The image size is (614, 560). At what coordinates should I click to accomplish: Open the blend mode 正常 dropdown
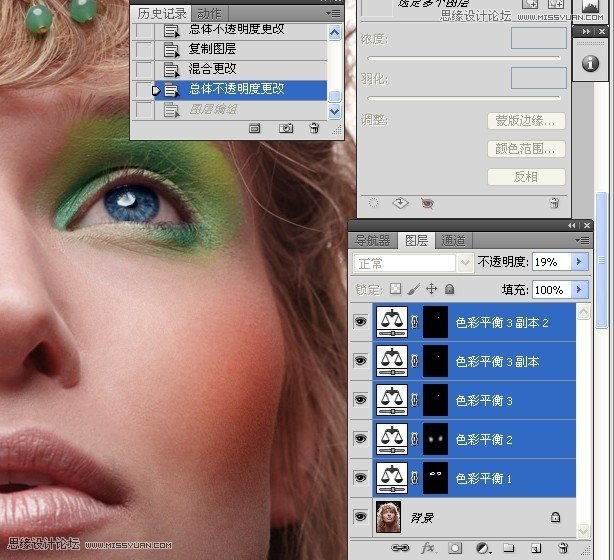[412, 263]
